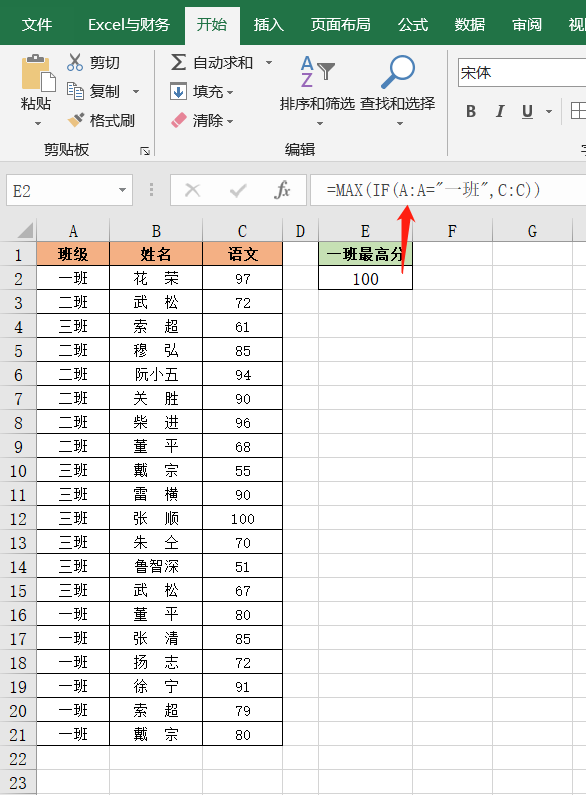Expand Find and Select dropdown arrow
Image resolution: width=586 pixels, height=795 pixels.
[x=400, y=123]
